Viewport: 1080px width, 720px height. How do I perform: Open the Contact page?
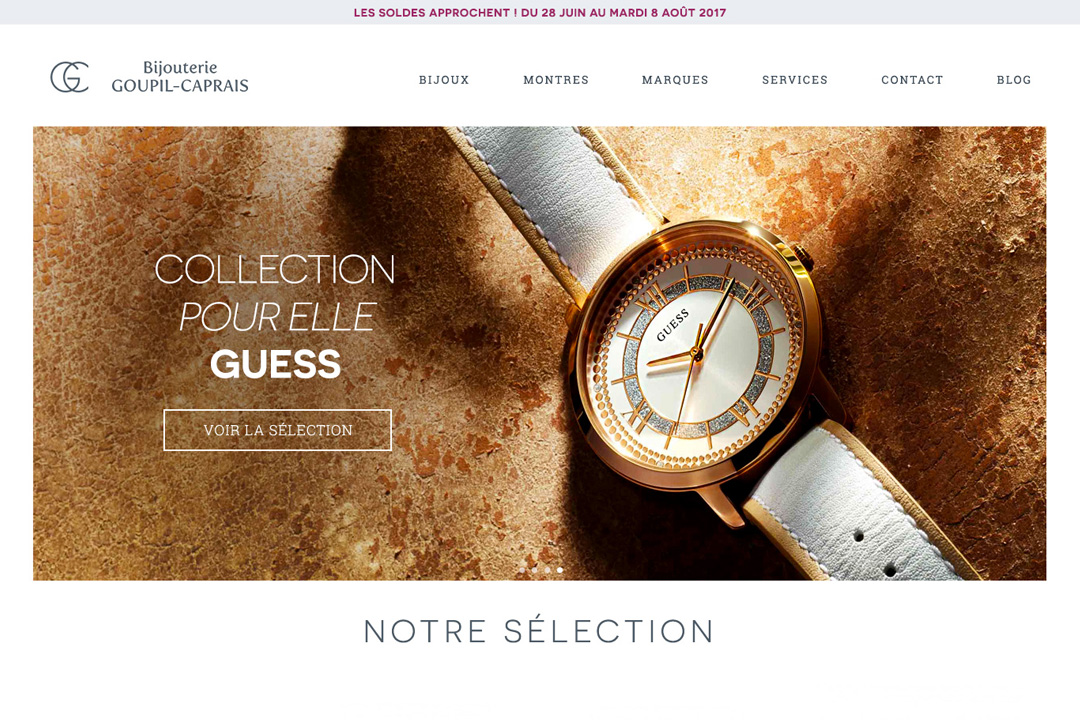click(x=912, y=80)
